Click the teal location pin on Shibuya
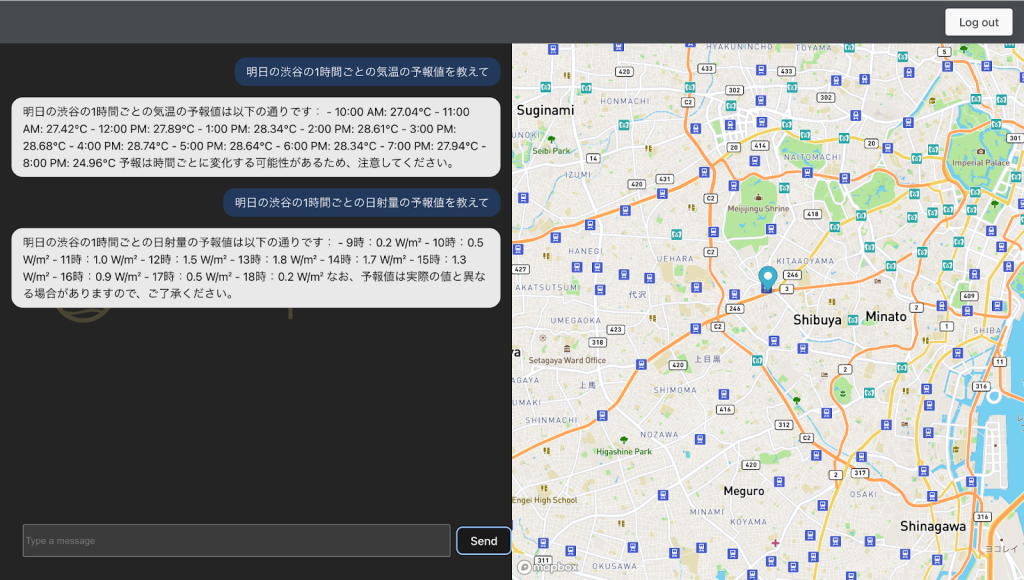 point(767,278)
